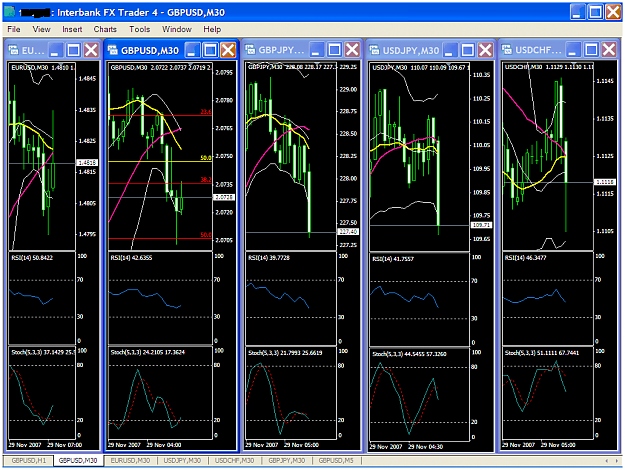
Task: Minimize the EURUSD chart window
Action: pyautogui.click(x=55, y=50)
